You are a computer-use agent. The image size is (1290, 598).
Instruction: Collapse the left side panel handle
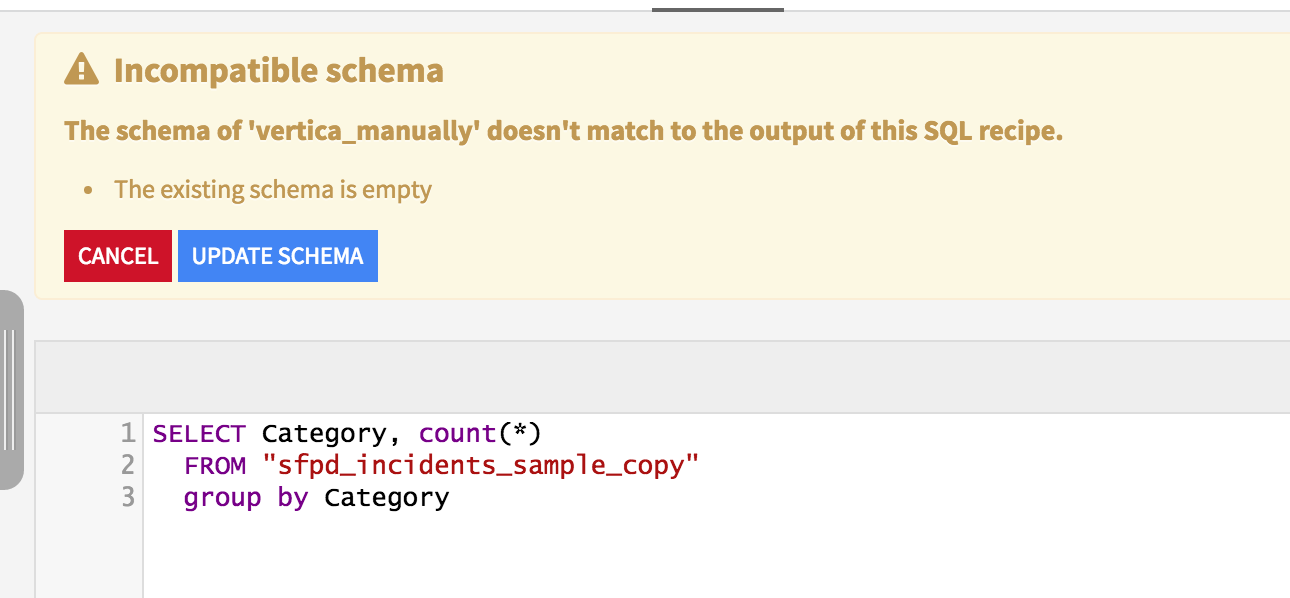click(10, 390)
